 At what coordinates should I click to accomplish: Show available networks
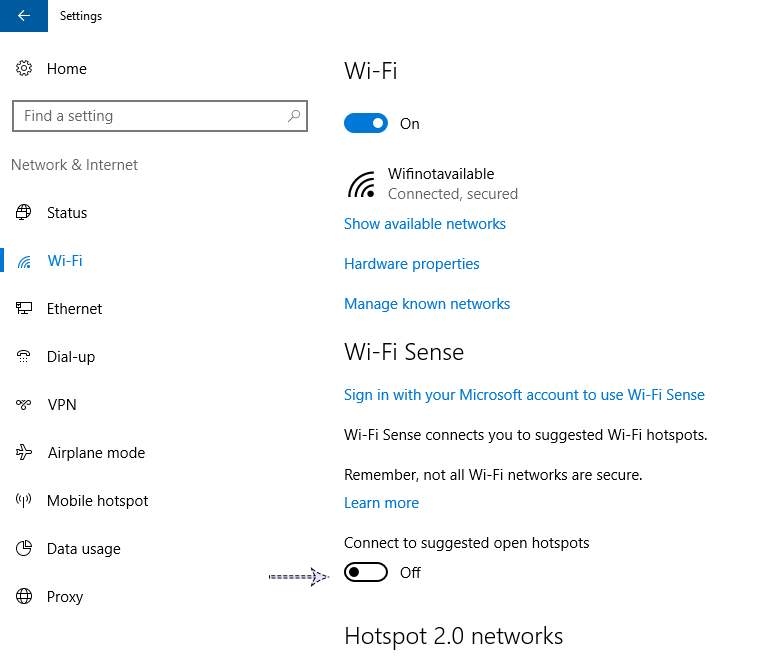pos(425,224)
